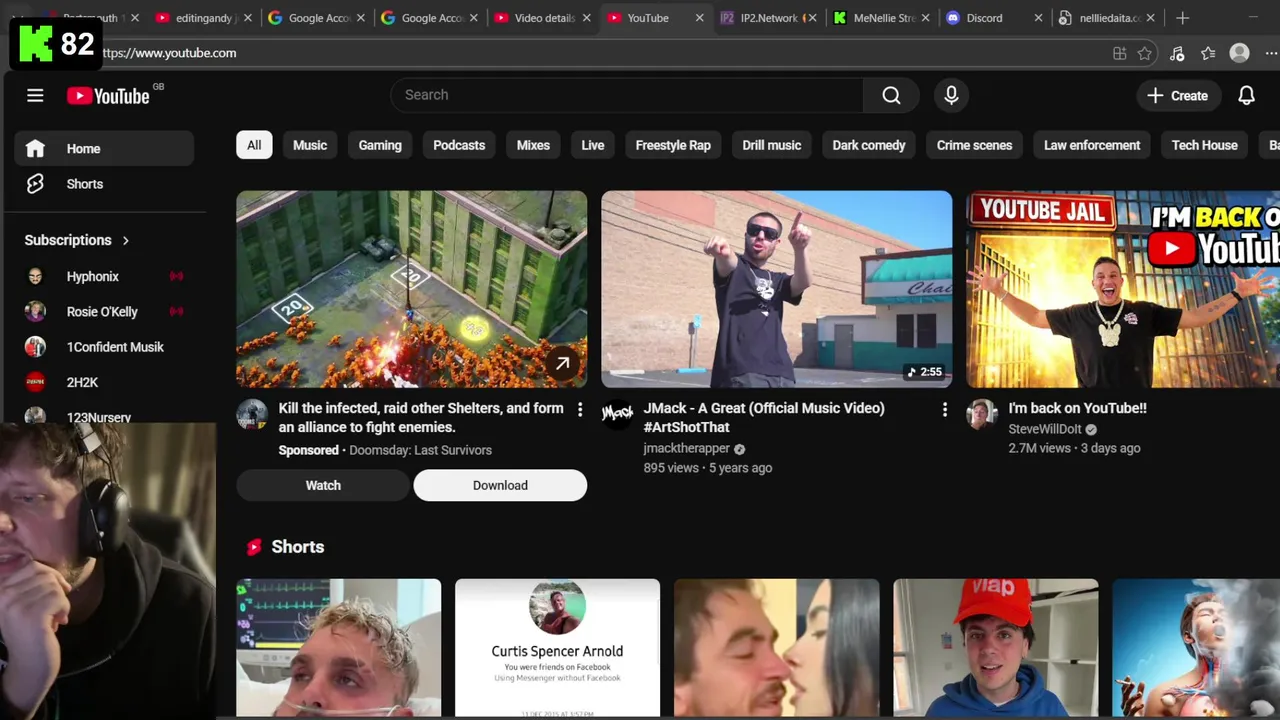Click the Watch button on ad
Screen dimensions: 1280x720
pyautogui.click(x=323, y=485)
